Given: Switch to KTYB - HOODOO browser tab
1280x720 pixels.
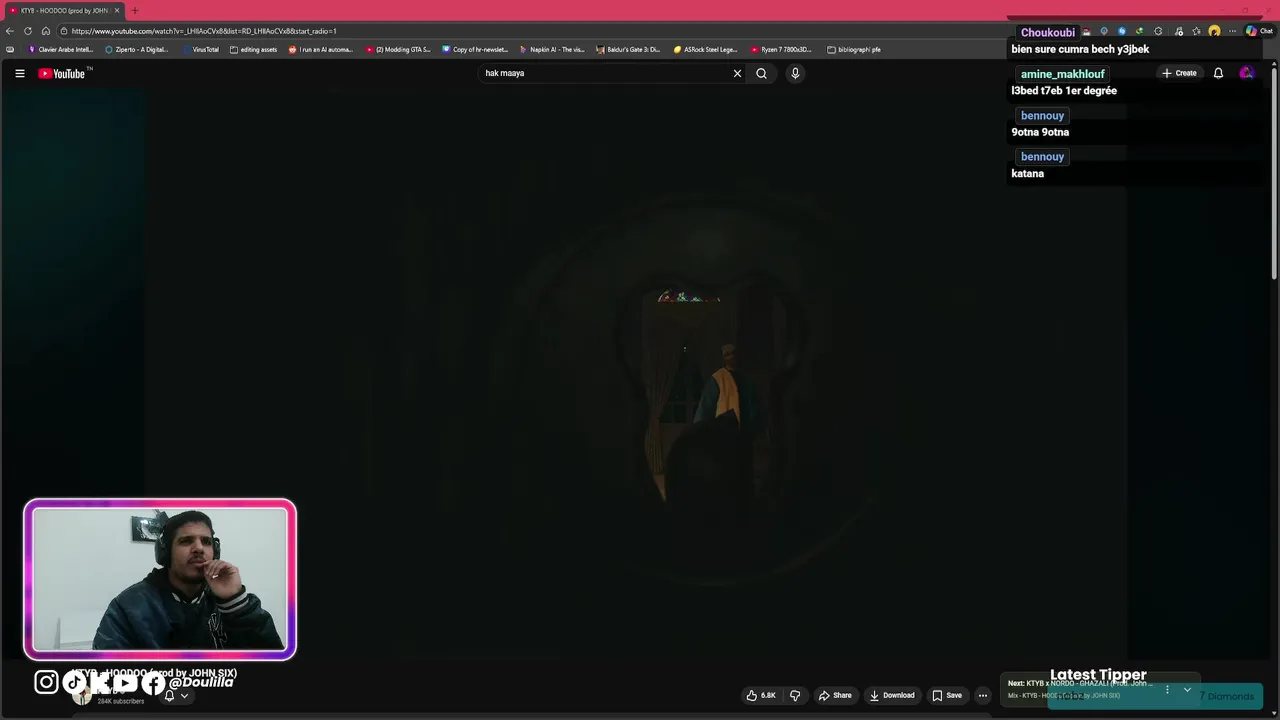Looking at the screenshot, I should pos(64,10).
